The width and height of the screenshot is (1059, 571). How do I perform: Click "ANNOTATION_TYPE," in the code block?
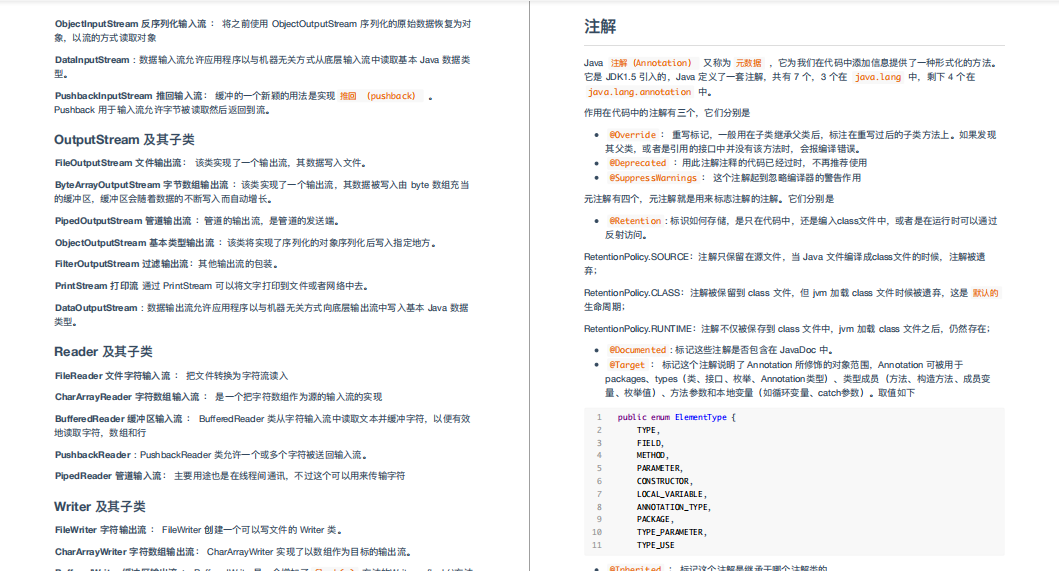[x=673, y=507]
